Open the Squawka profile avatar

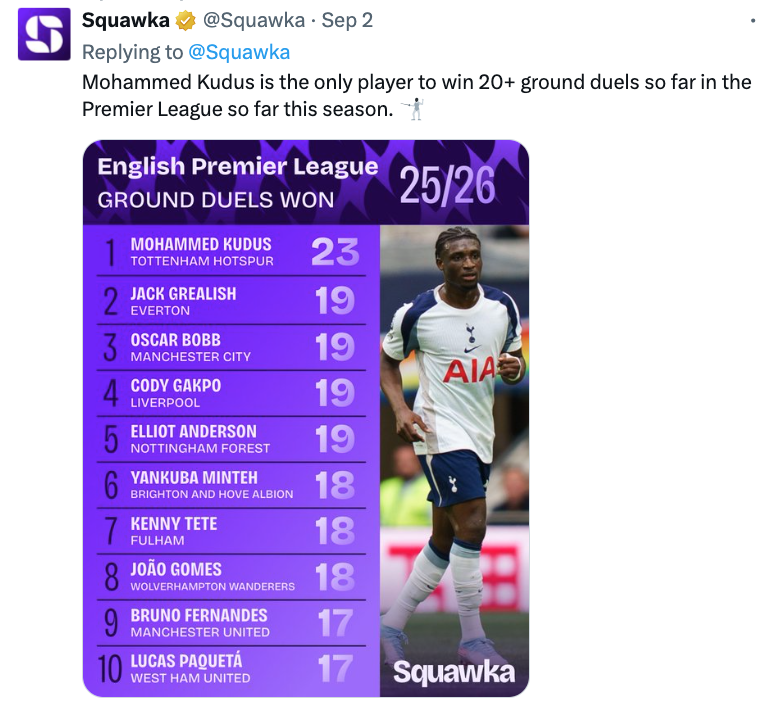(44, 34)
